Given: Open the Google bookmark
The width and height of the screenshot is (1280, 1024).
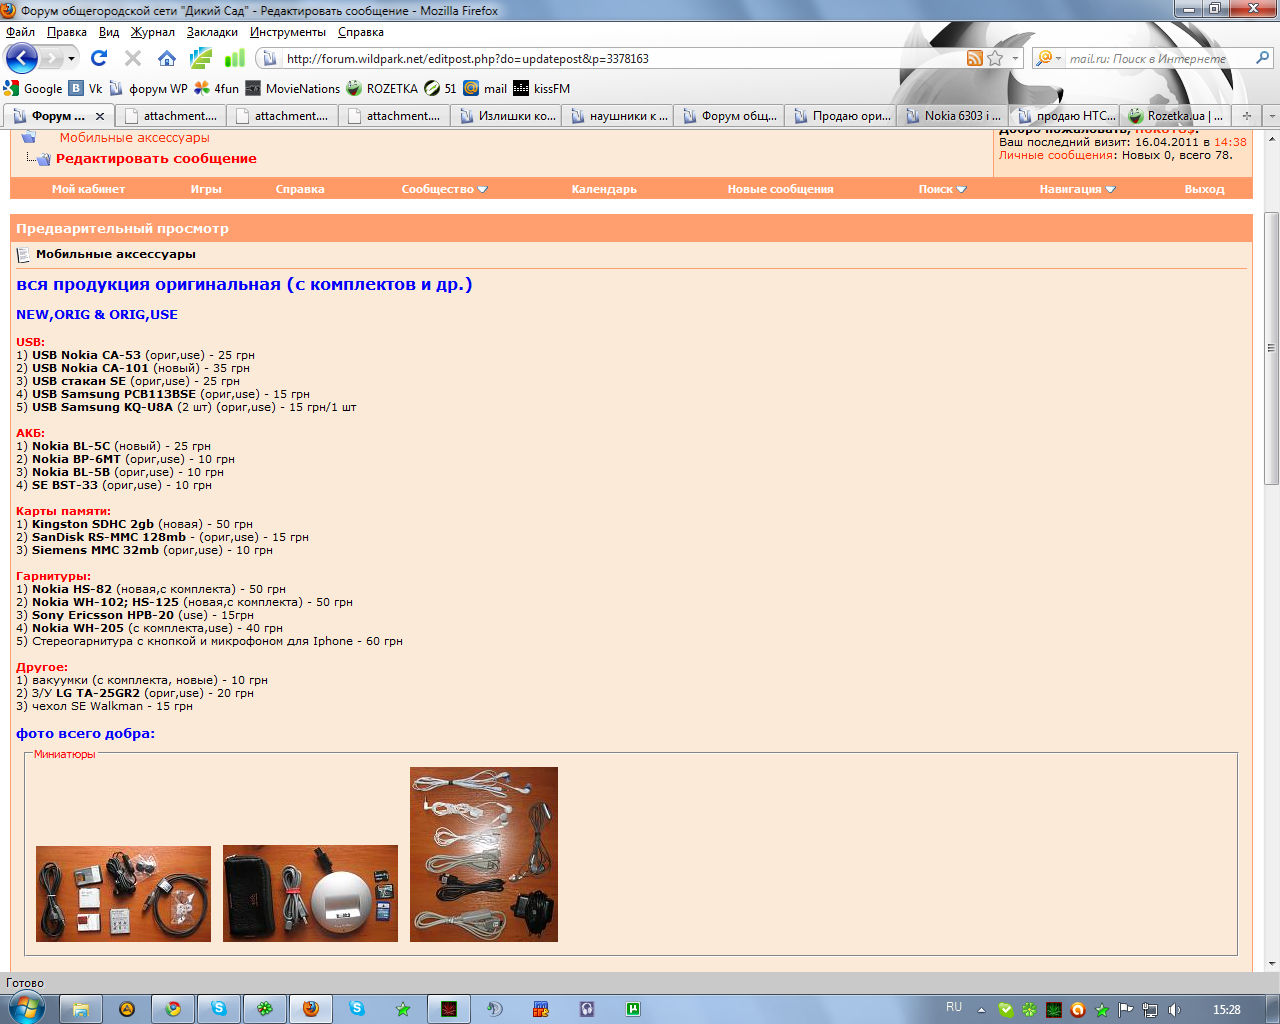Looking at the screenshot, I should 33,88.
